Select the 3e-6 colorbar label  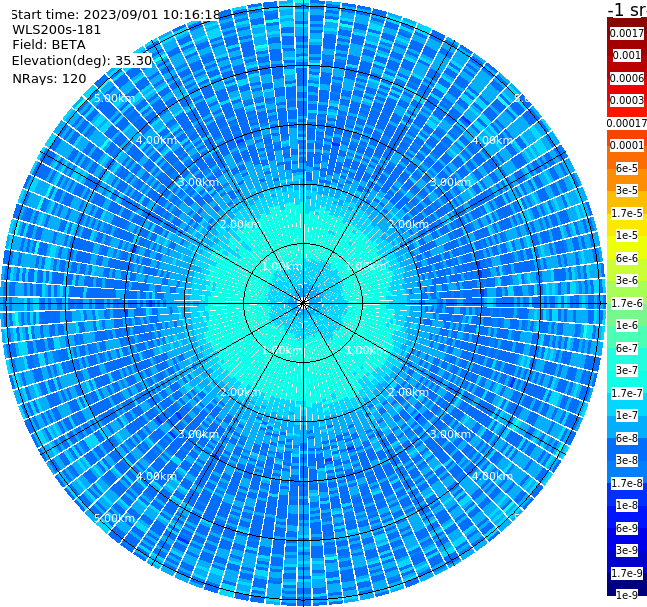tap(627, 280)
